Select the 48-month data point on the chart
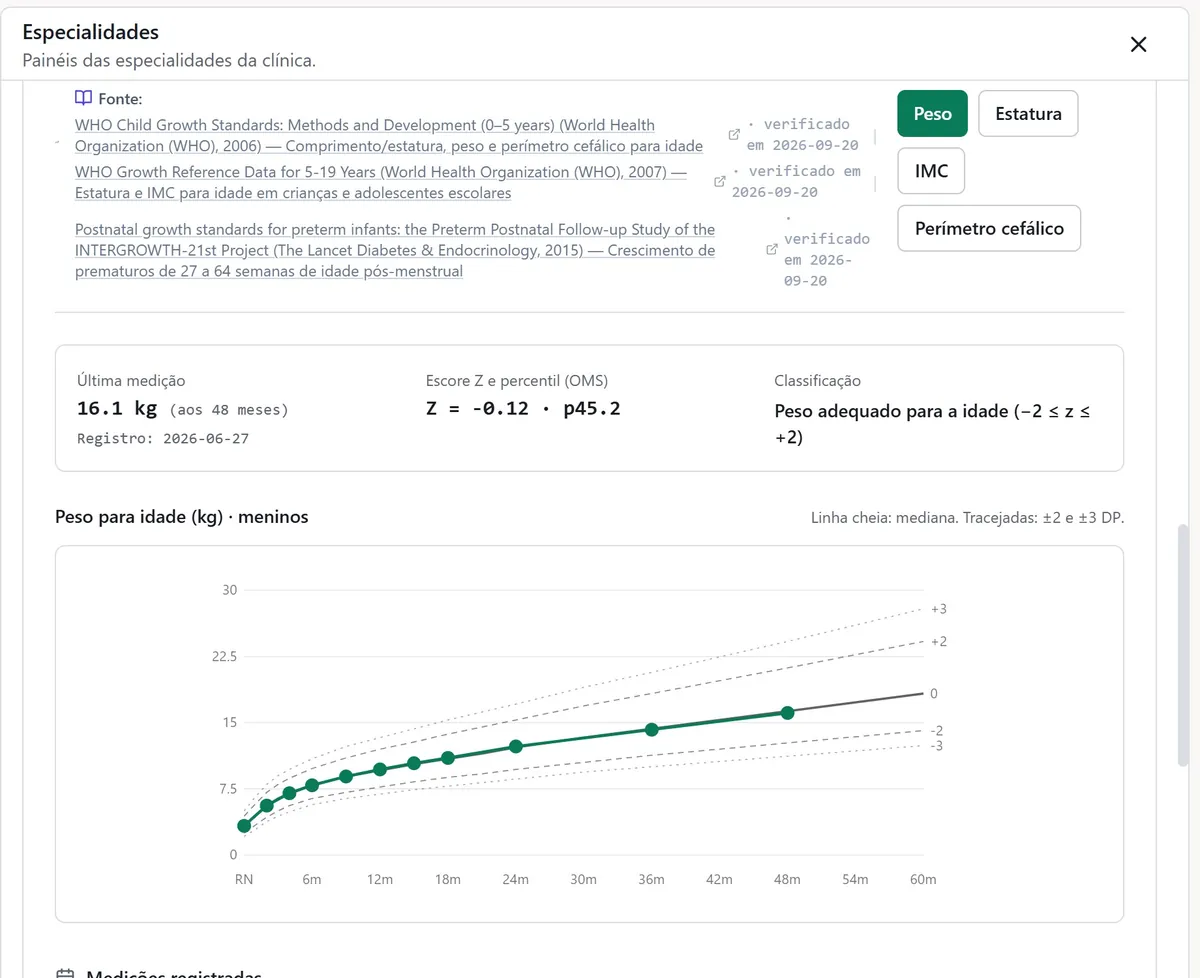Image resolution: width=1200 pixels, height=978 pixels. pos(787,713)
